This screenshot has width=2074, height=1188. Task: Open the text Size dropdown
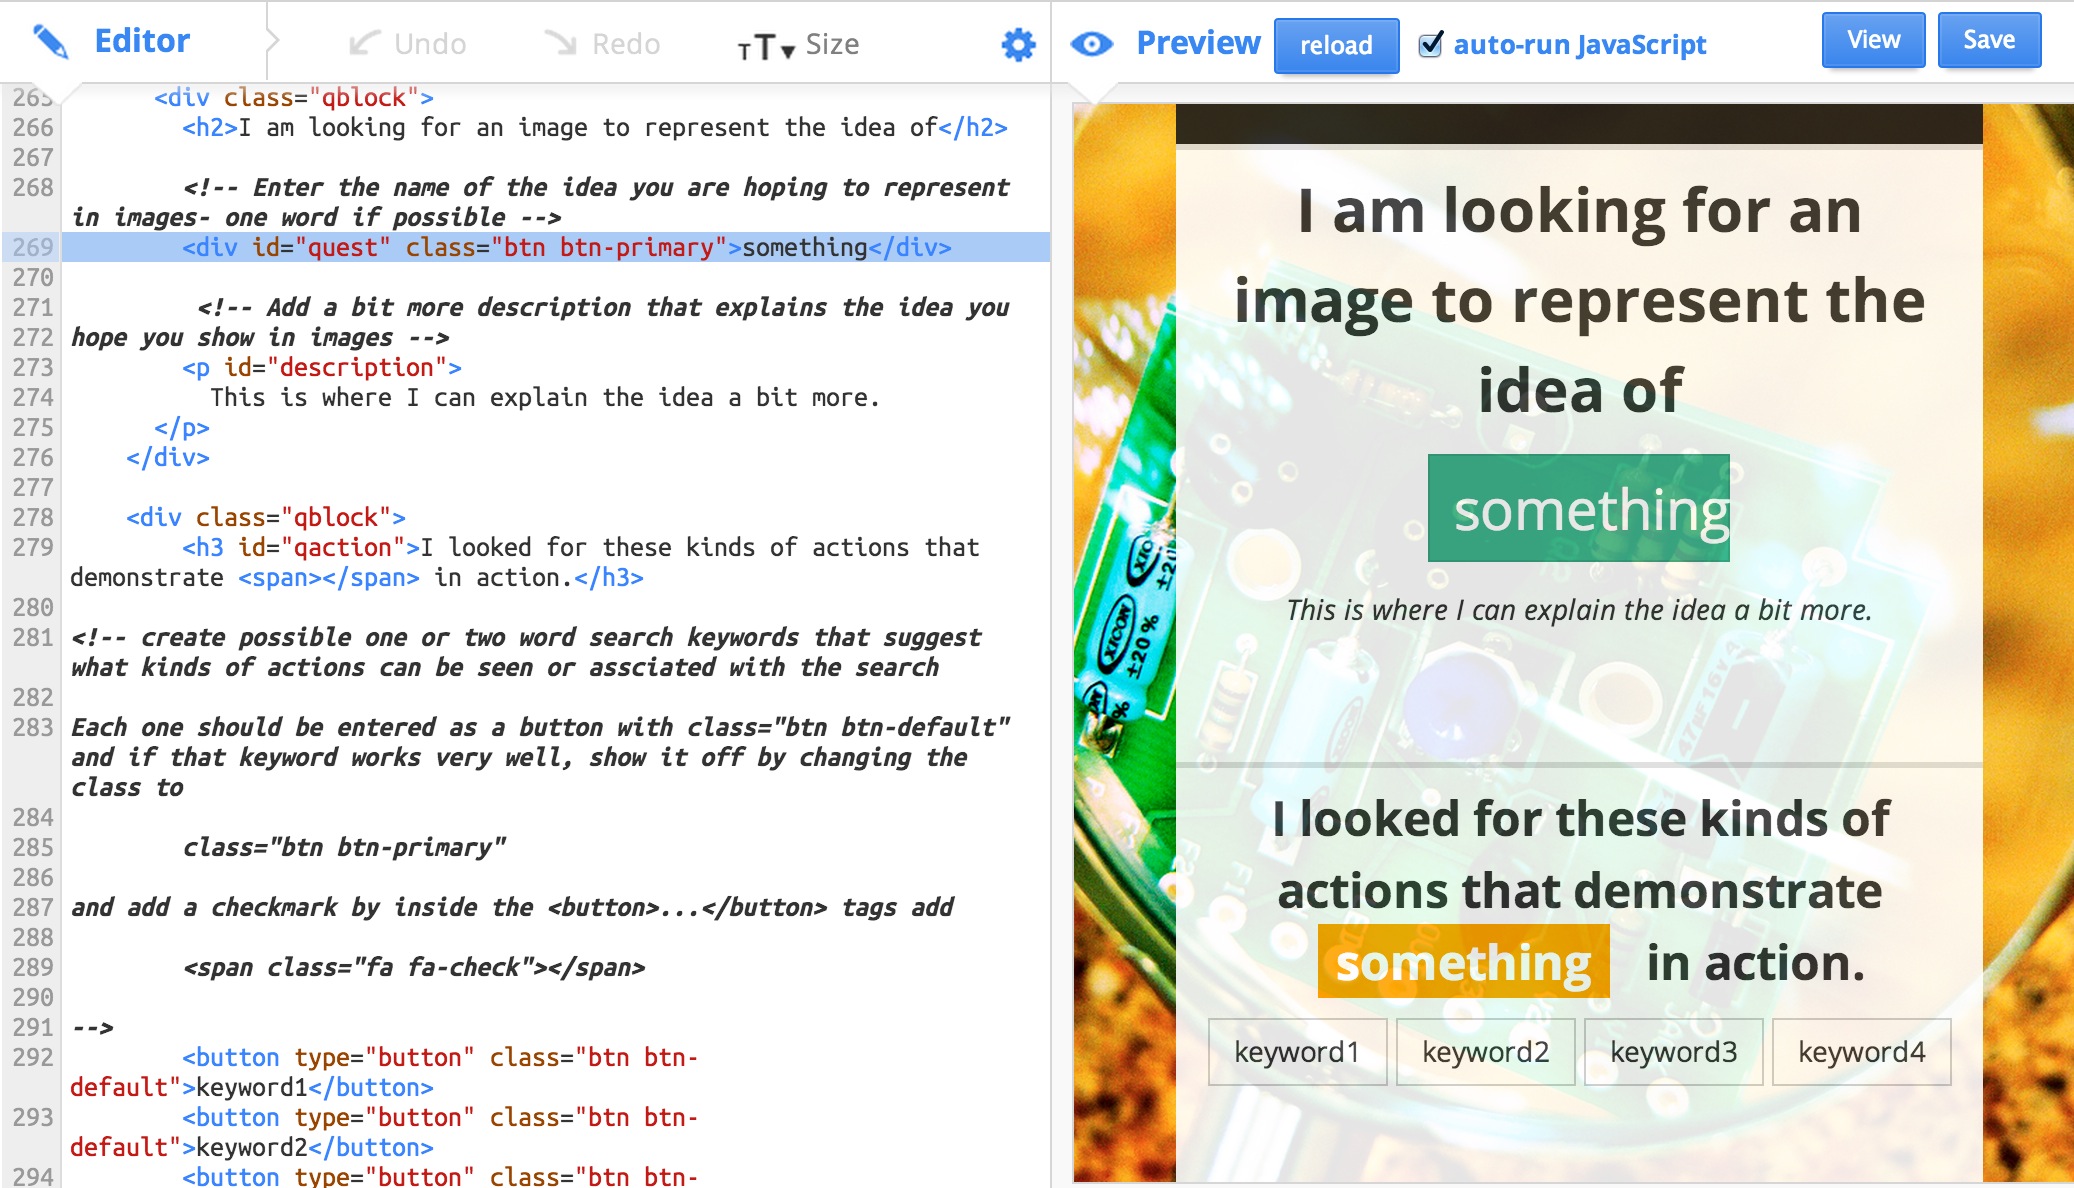point(798,45)
